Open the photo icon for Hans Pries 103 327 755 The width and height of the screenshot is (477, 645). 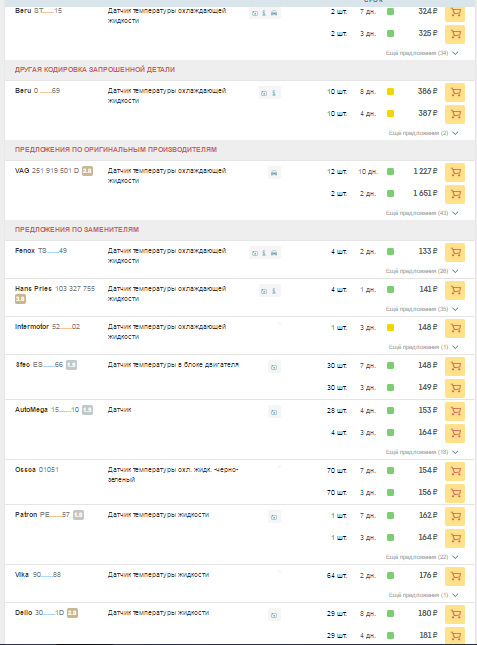[x=264, y=291]
